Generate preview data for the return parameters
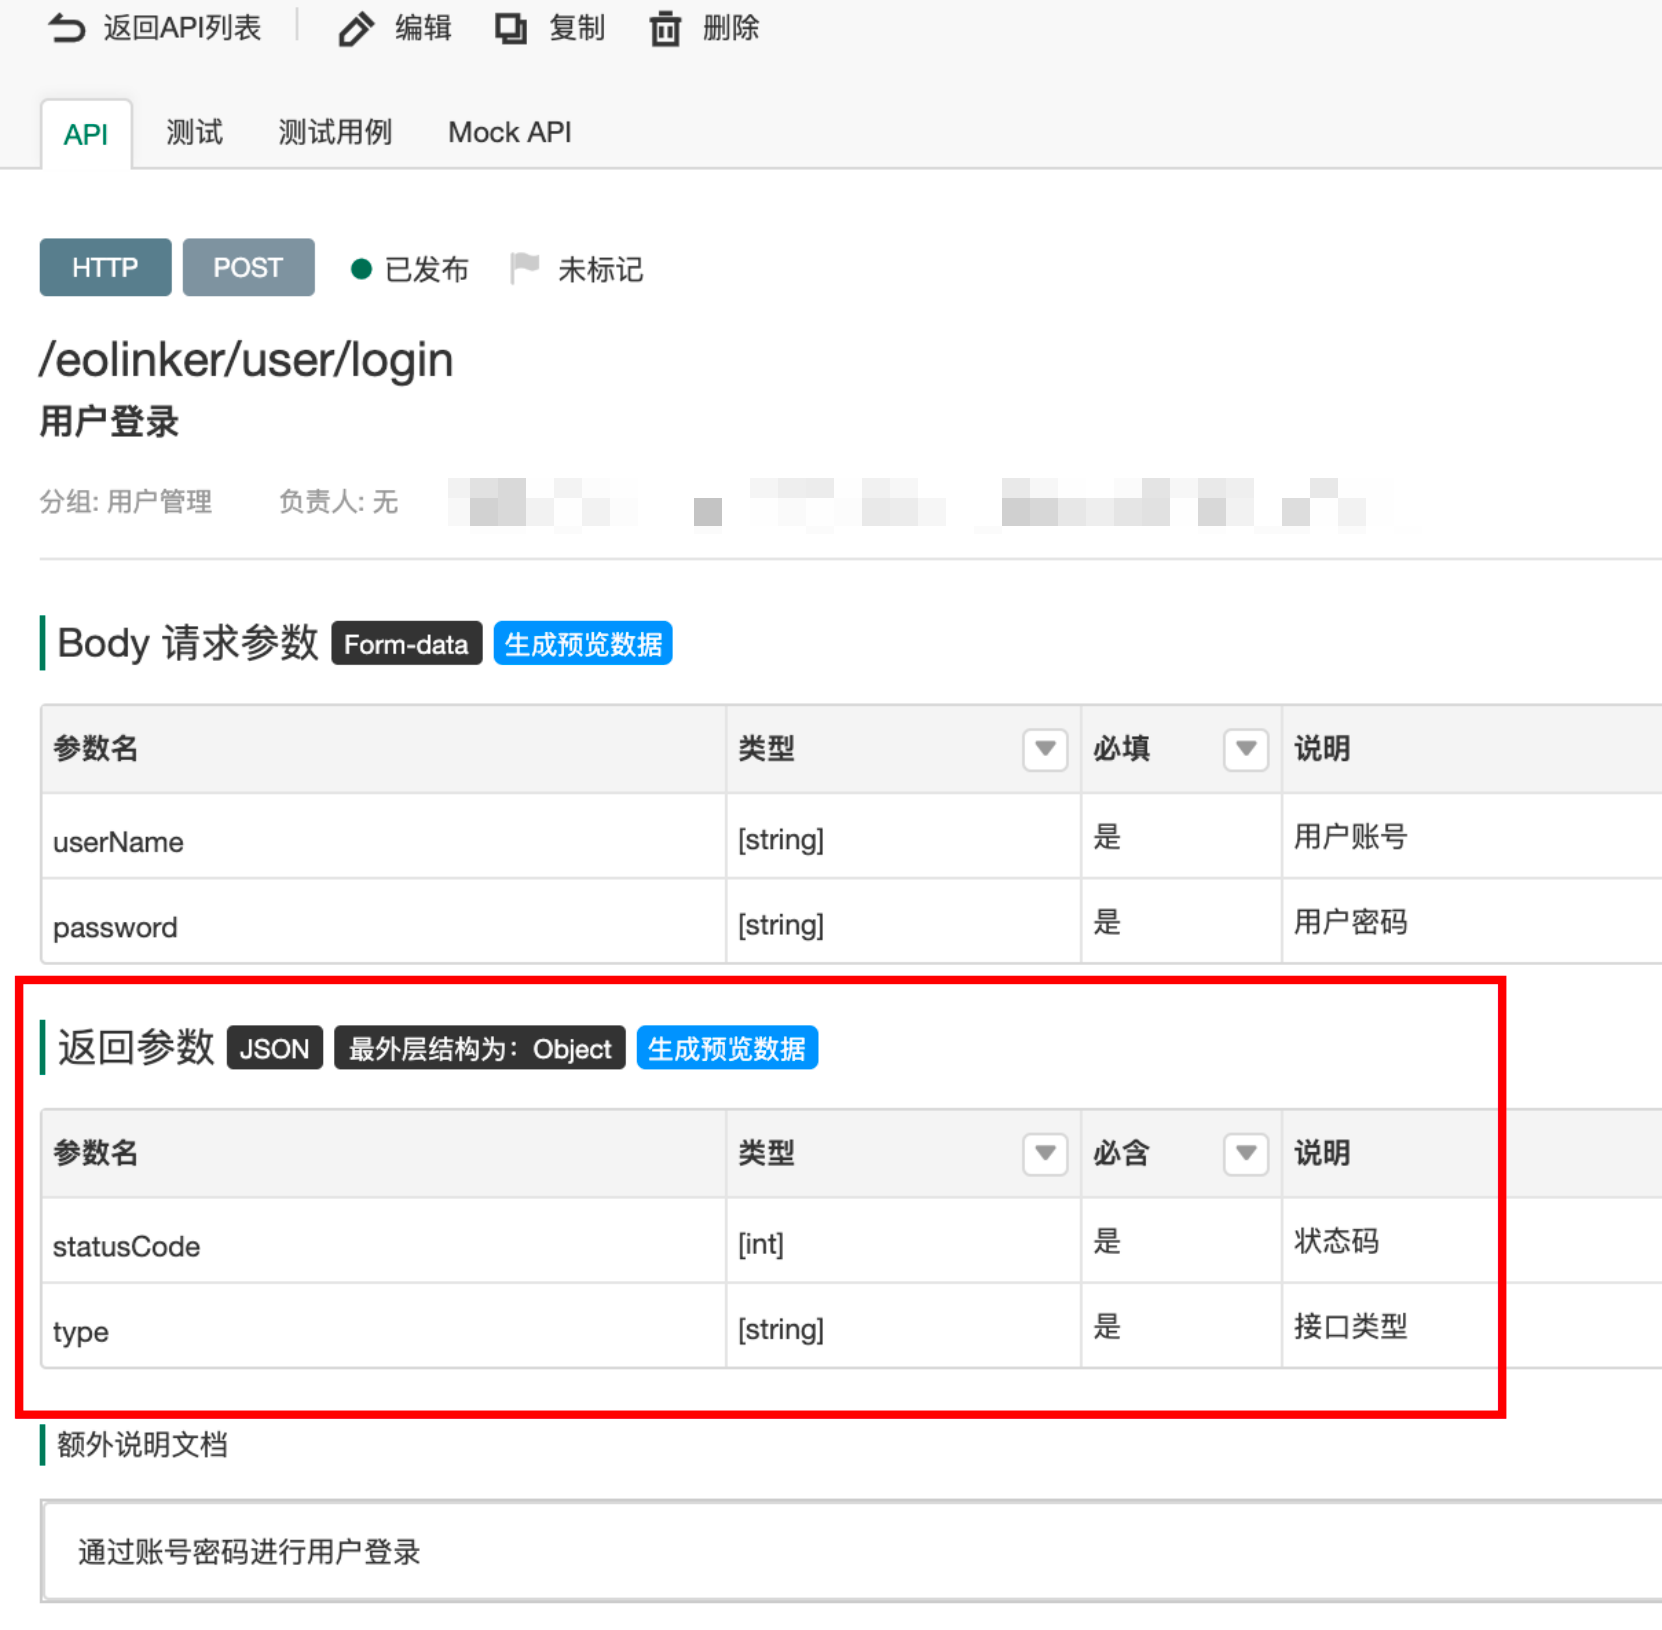Screen dimensions: 1662x1630 coord(727,1048)
